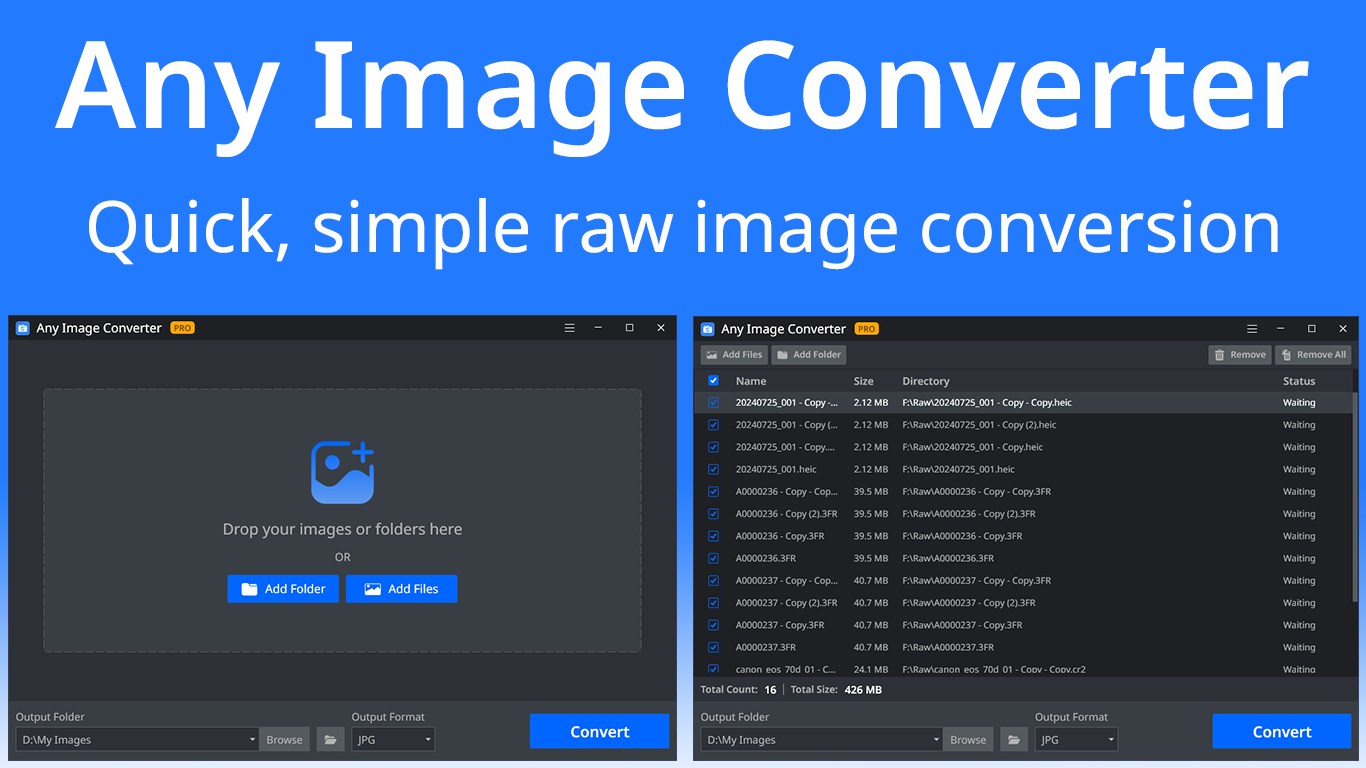Uncheck checkbox for A0000236 - Copy (2).3FR

[713, 514]
